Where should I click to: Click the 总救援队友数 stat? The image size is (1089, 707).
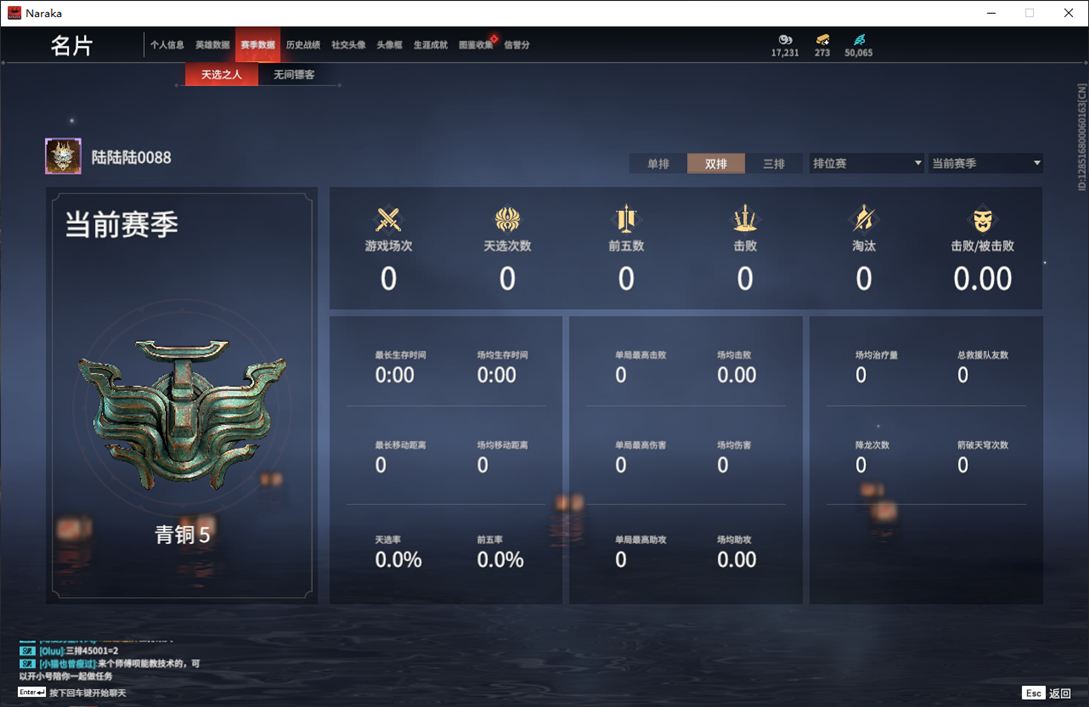983,368
